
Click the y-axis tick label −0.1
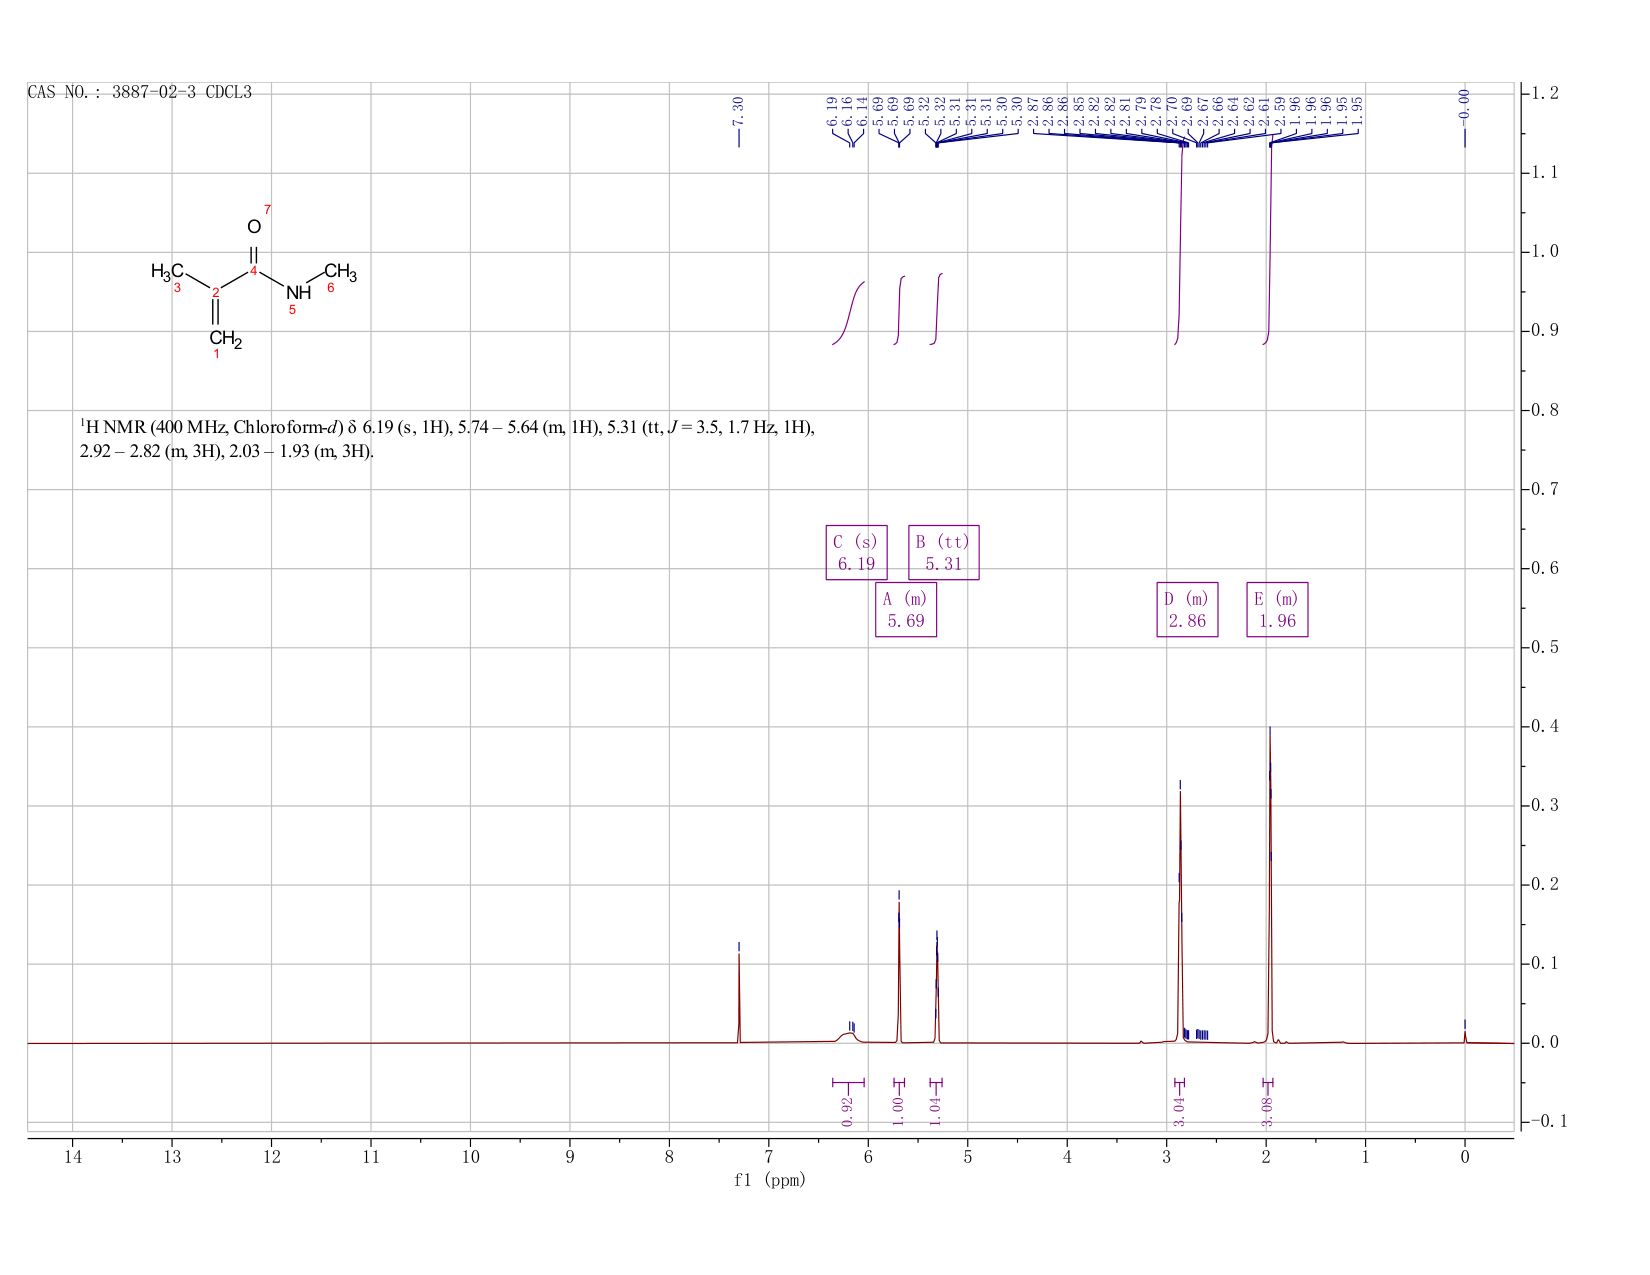click(x=1549, y=1122)
